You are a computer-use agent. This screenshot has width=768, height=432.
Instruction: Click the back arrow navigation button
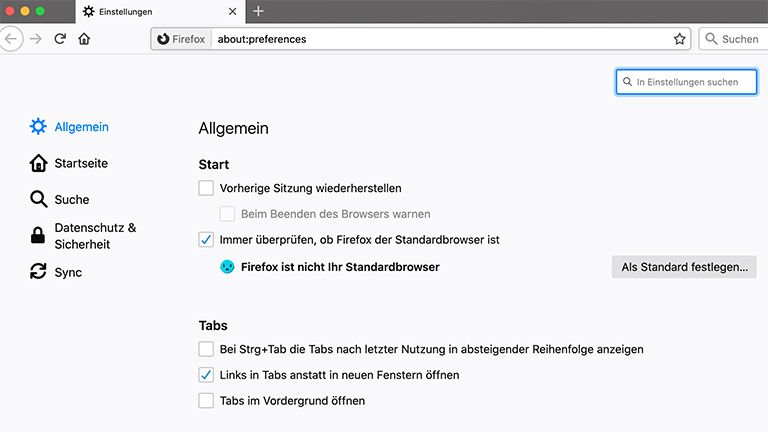click(x=11, y=39)
